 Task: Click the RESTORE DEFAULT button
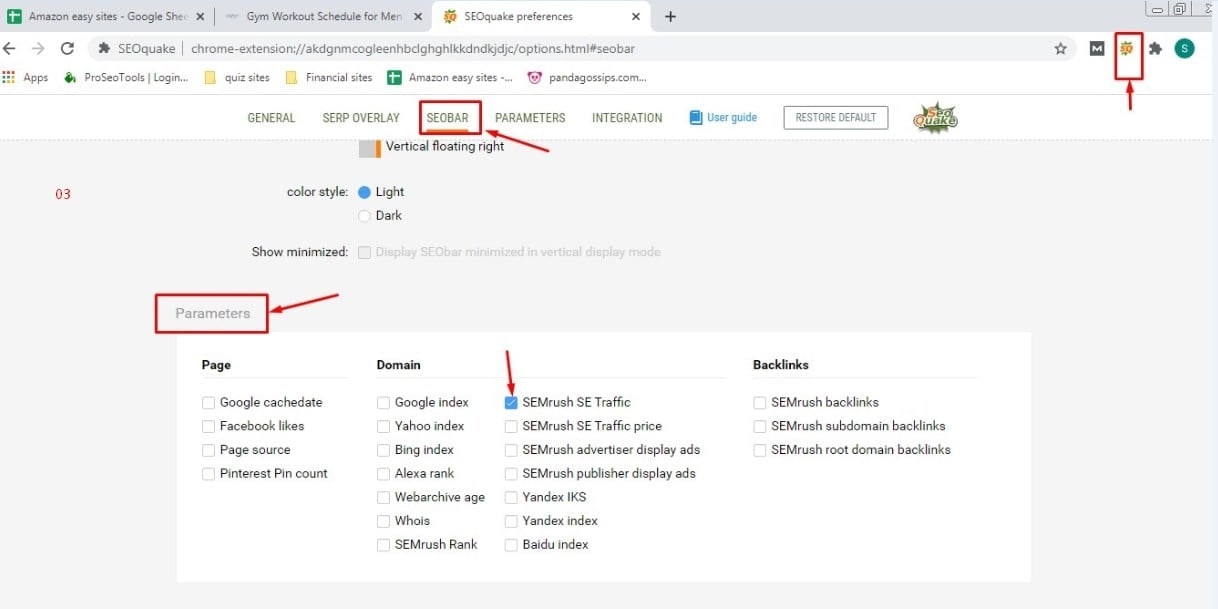tap(836, 117)
